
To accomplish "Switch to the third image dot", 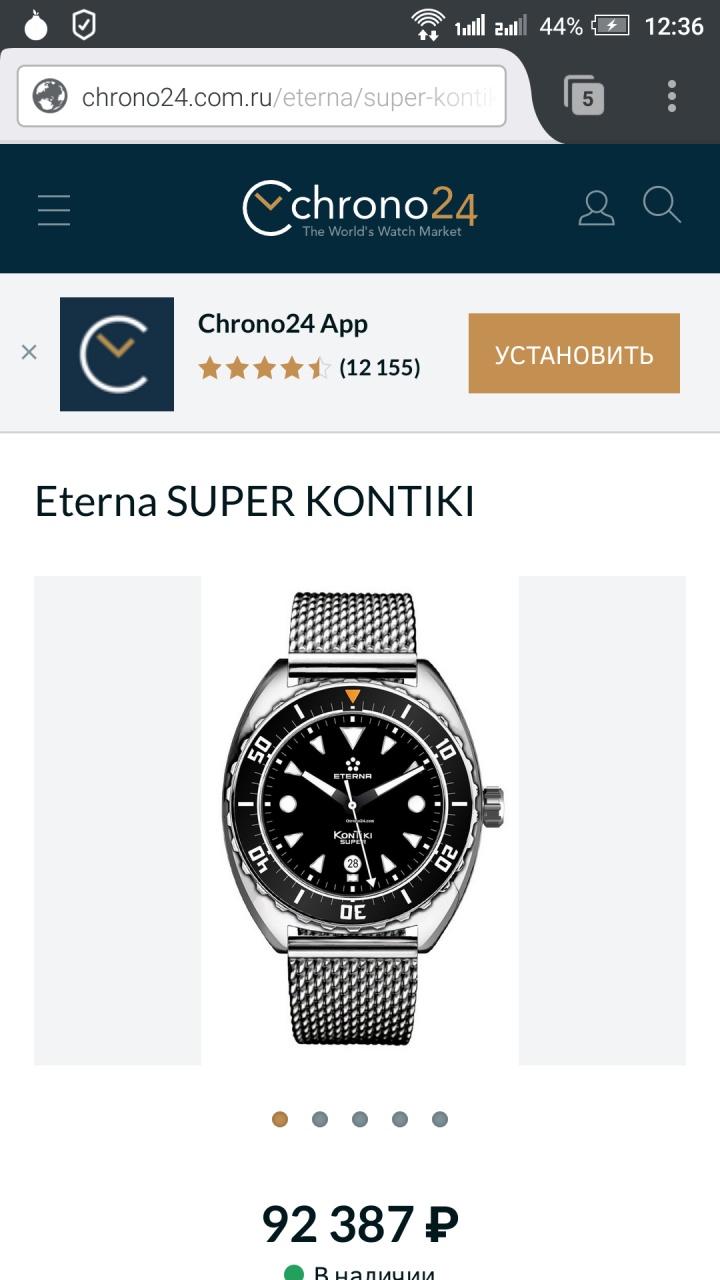I will pos(360,1119).
